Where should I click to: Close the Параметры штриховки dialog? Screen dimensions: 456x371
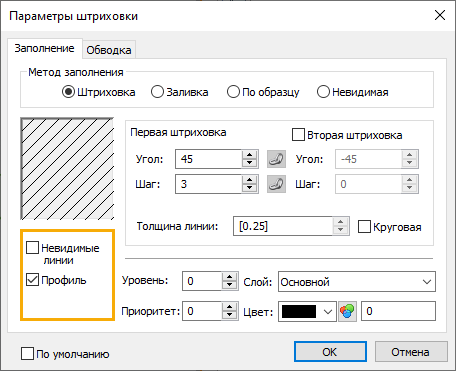pyautogui.click(x=440, y=15)
